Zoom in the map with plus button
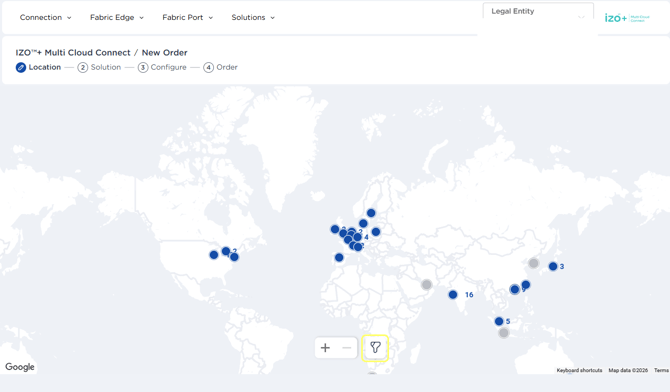Viewport: 670px width, 392px height. point(325,348)
